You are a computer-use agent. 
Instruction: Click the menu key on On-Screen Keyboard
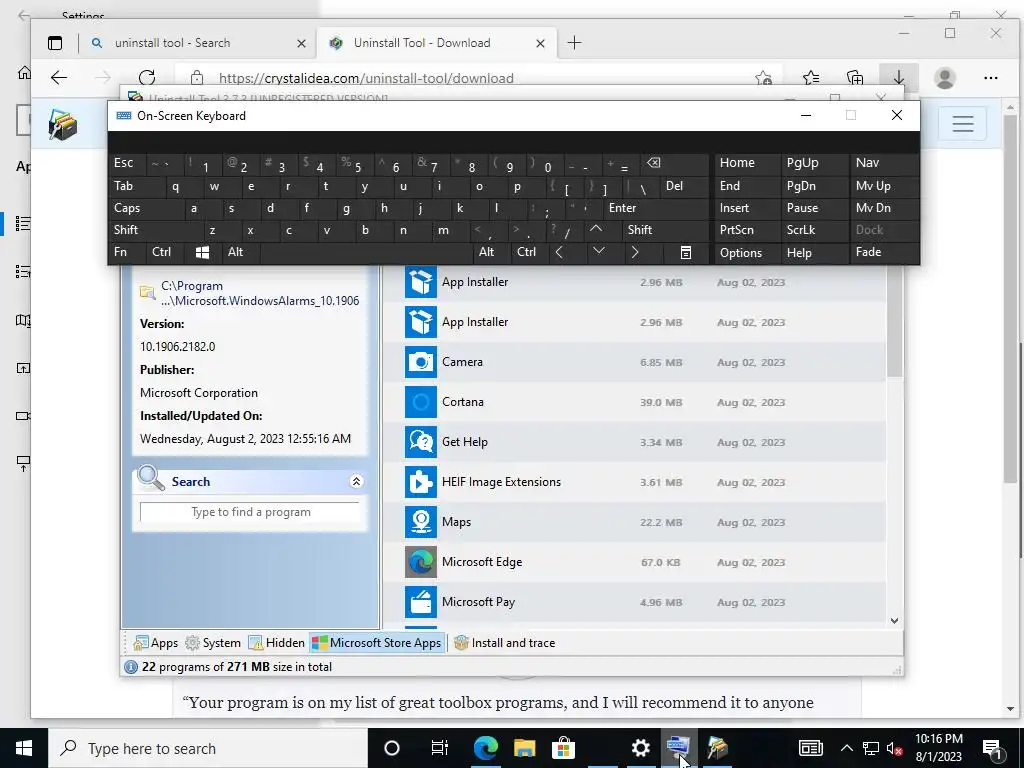[x=686, y=253]
